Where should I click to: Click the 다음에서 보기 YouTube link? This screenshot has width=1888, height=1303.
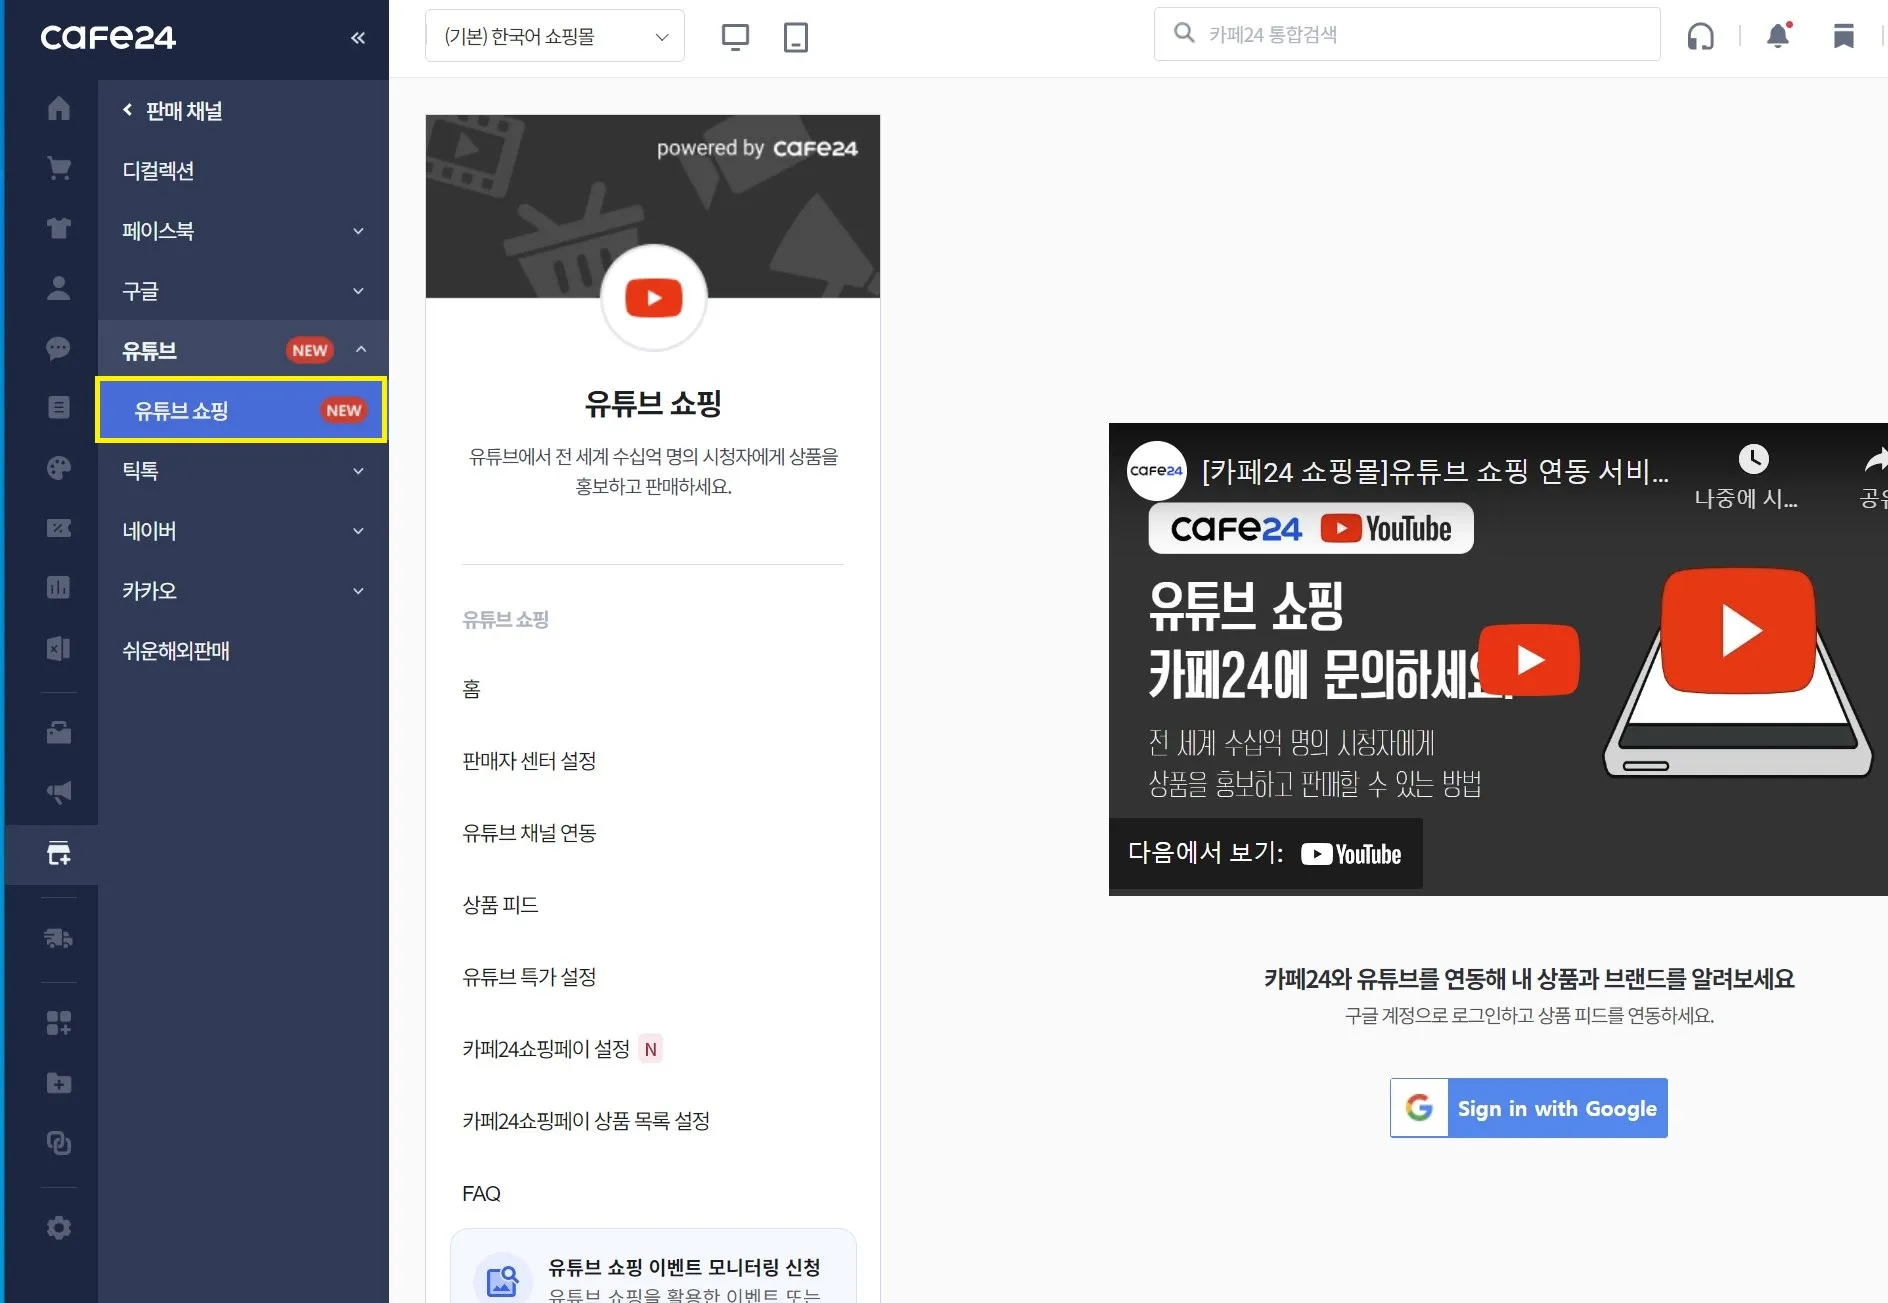pyautogui.click(x=1265, y=854)
